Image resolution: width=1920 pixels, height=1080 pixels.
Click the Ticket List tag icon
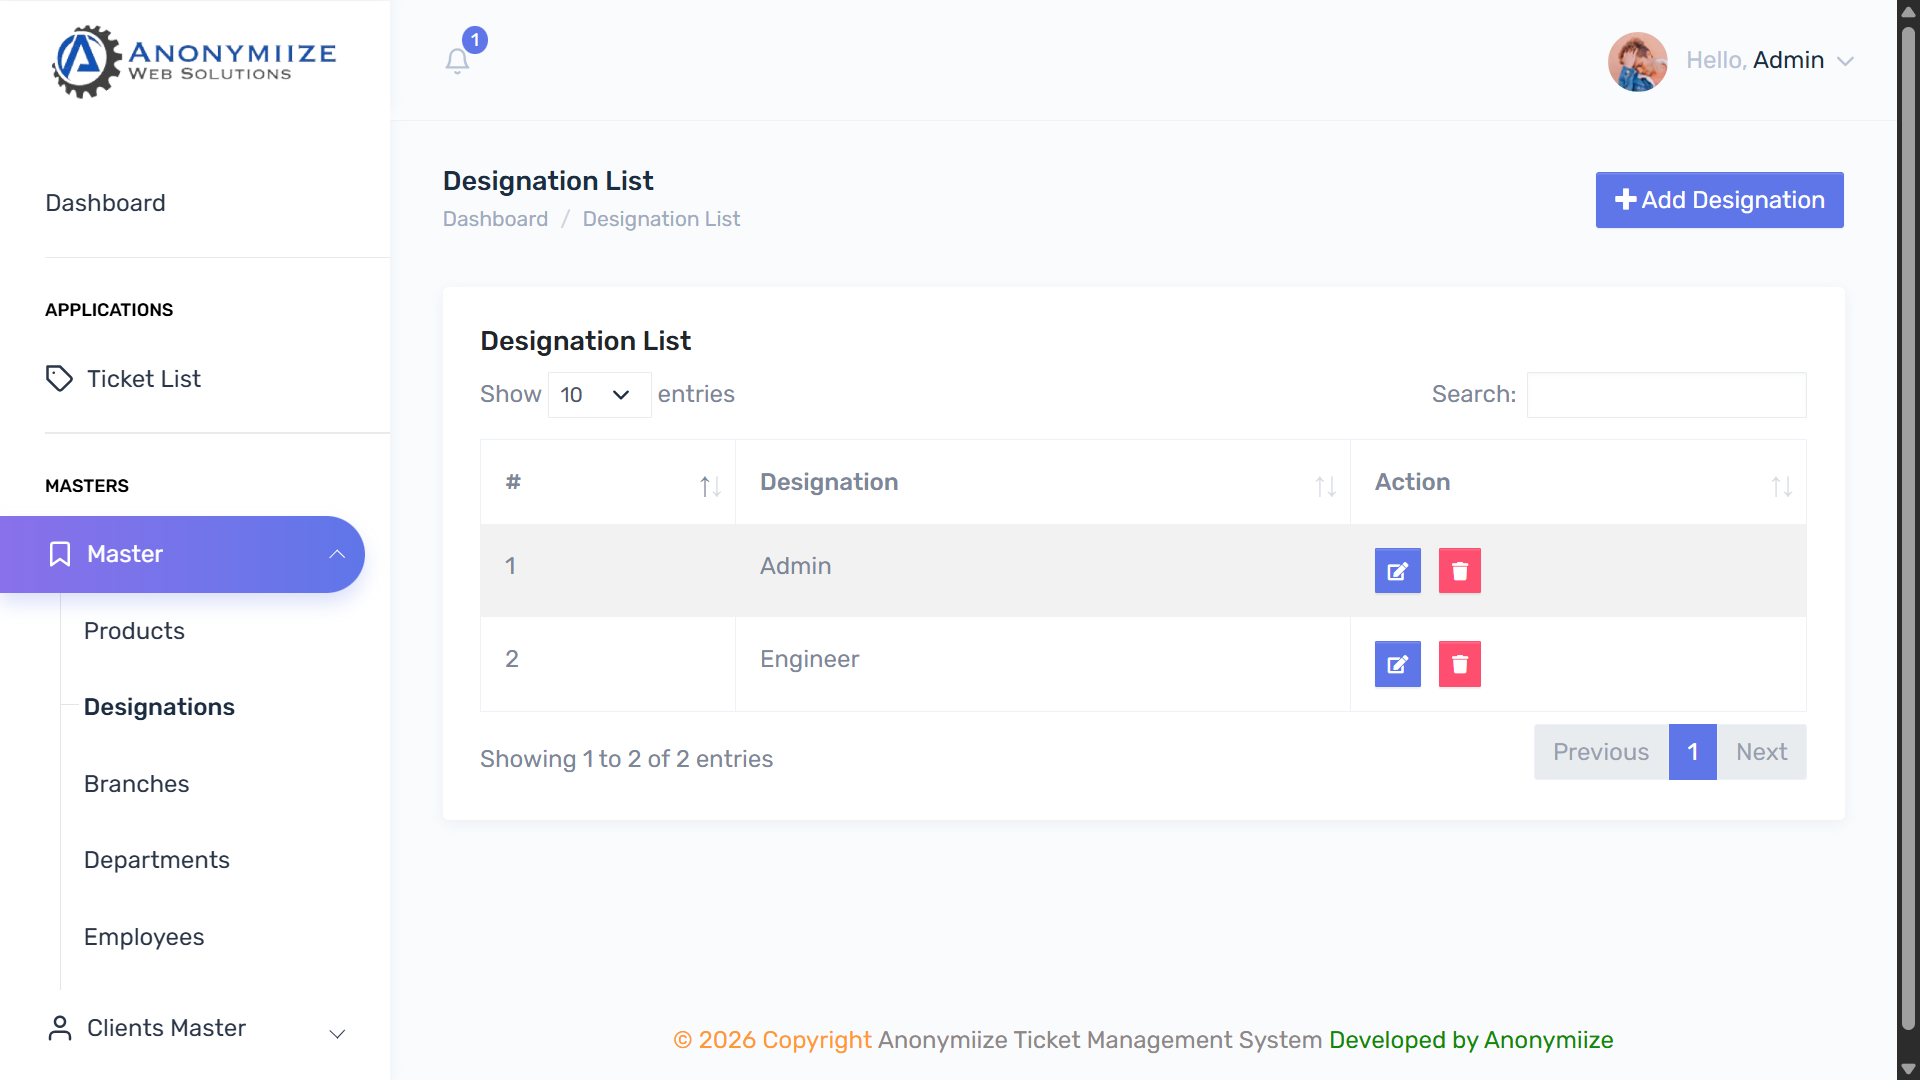59,378
